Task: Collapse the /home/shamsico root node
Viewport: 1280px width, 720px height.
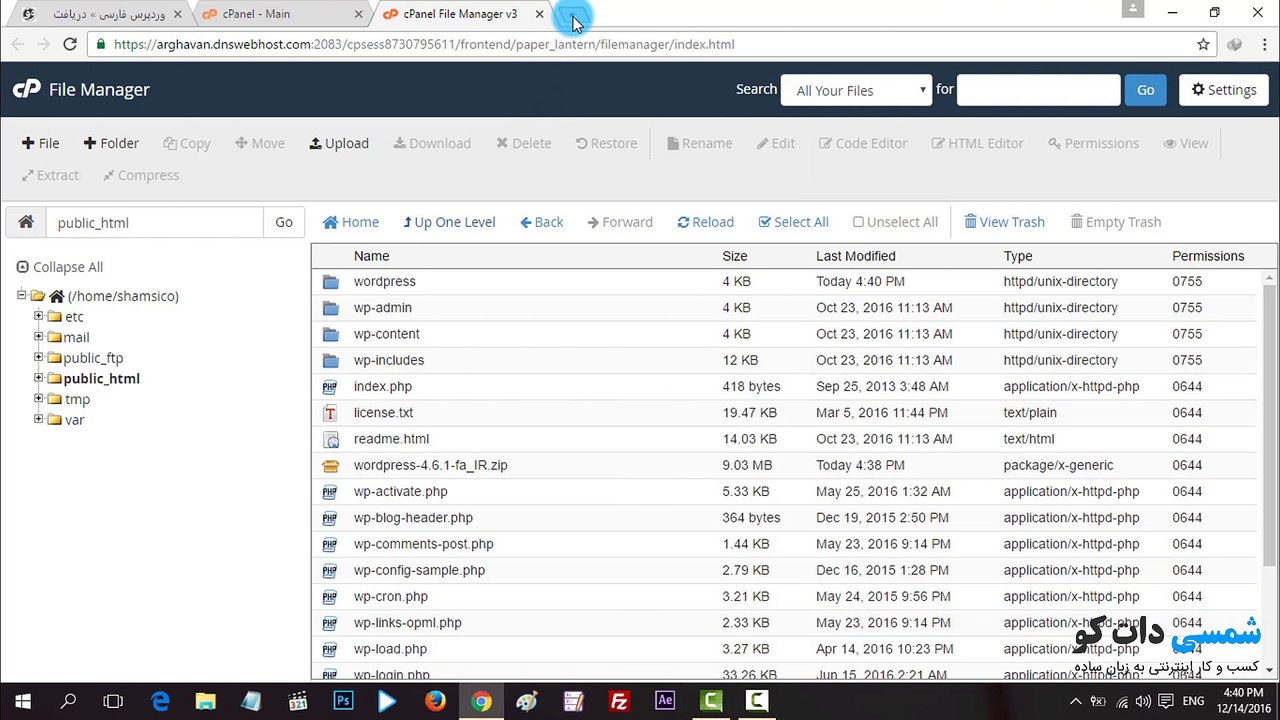Action: pyautogui.click(x=22, y=295)
